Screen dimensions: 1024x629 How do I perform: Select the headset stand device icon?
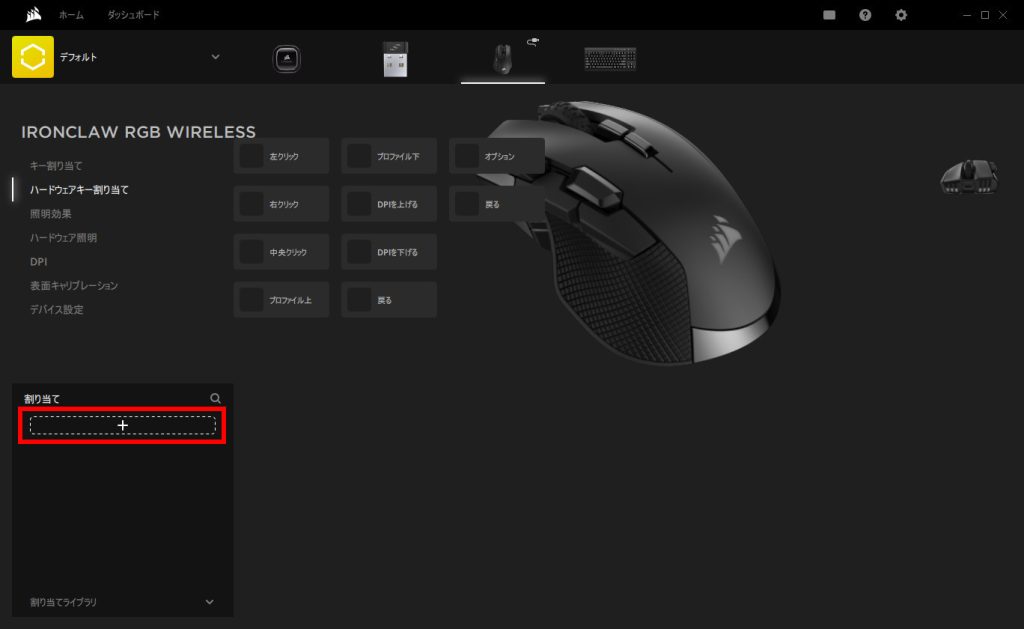click(286, 59)
